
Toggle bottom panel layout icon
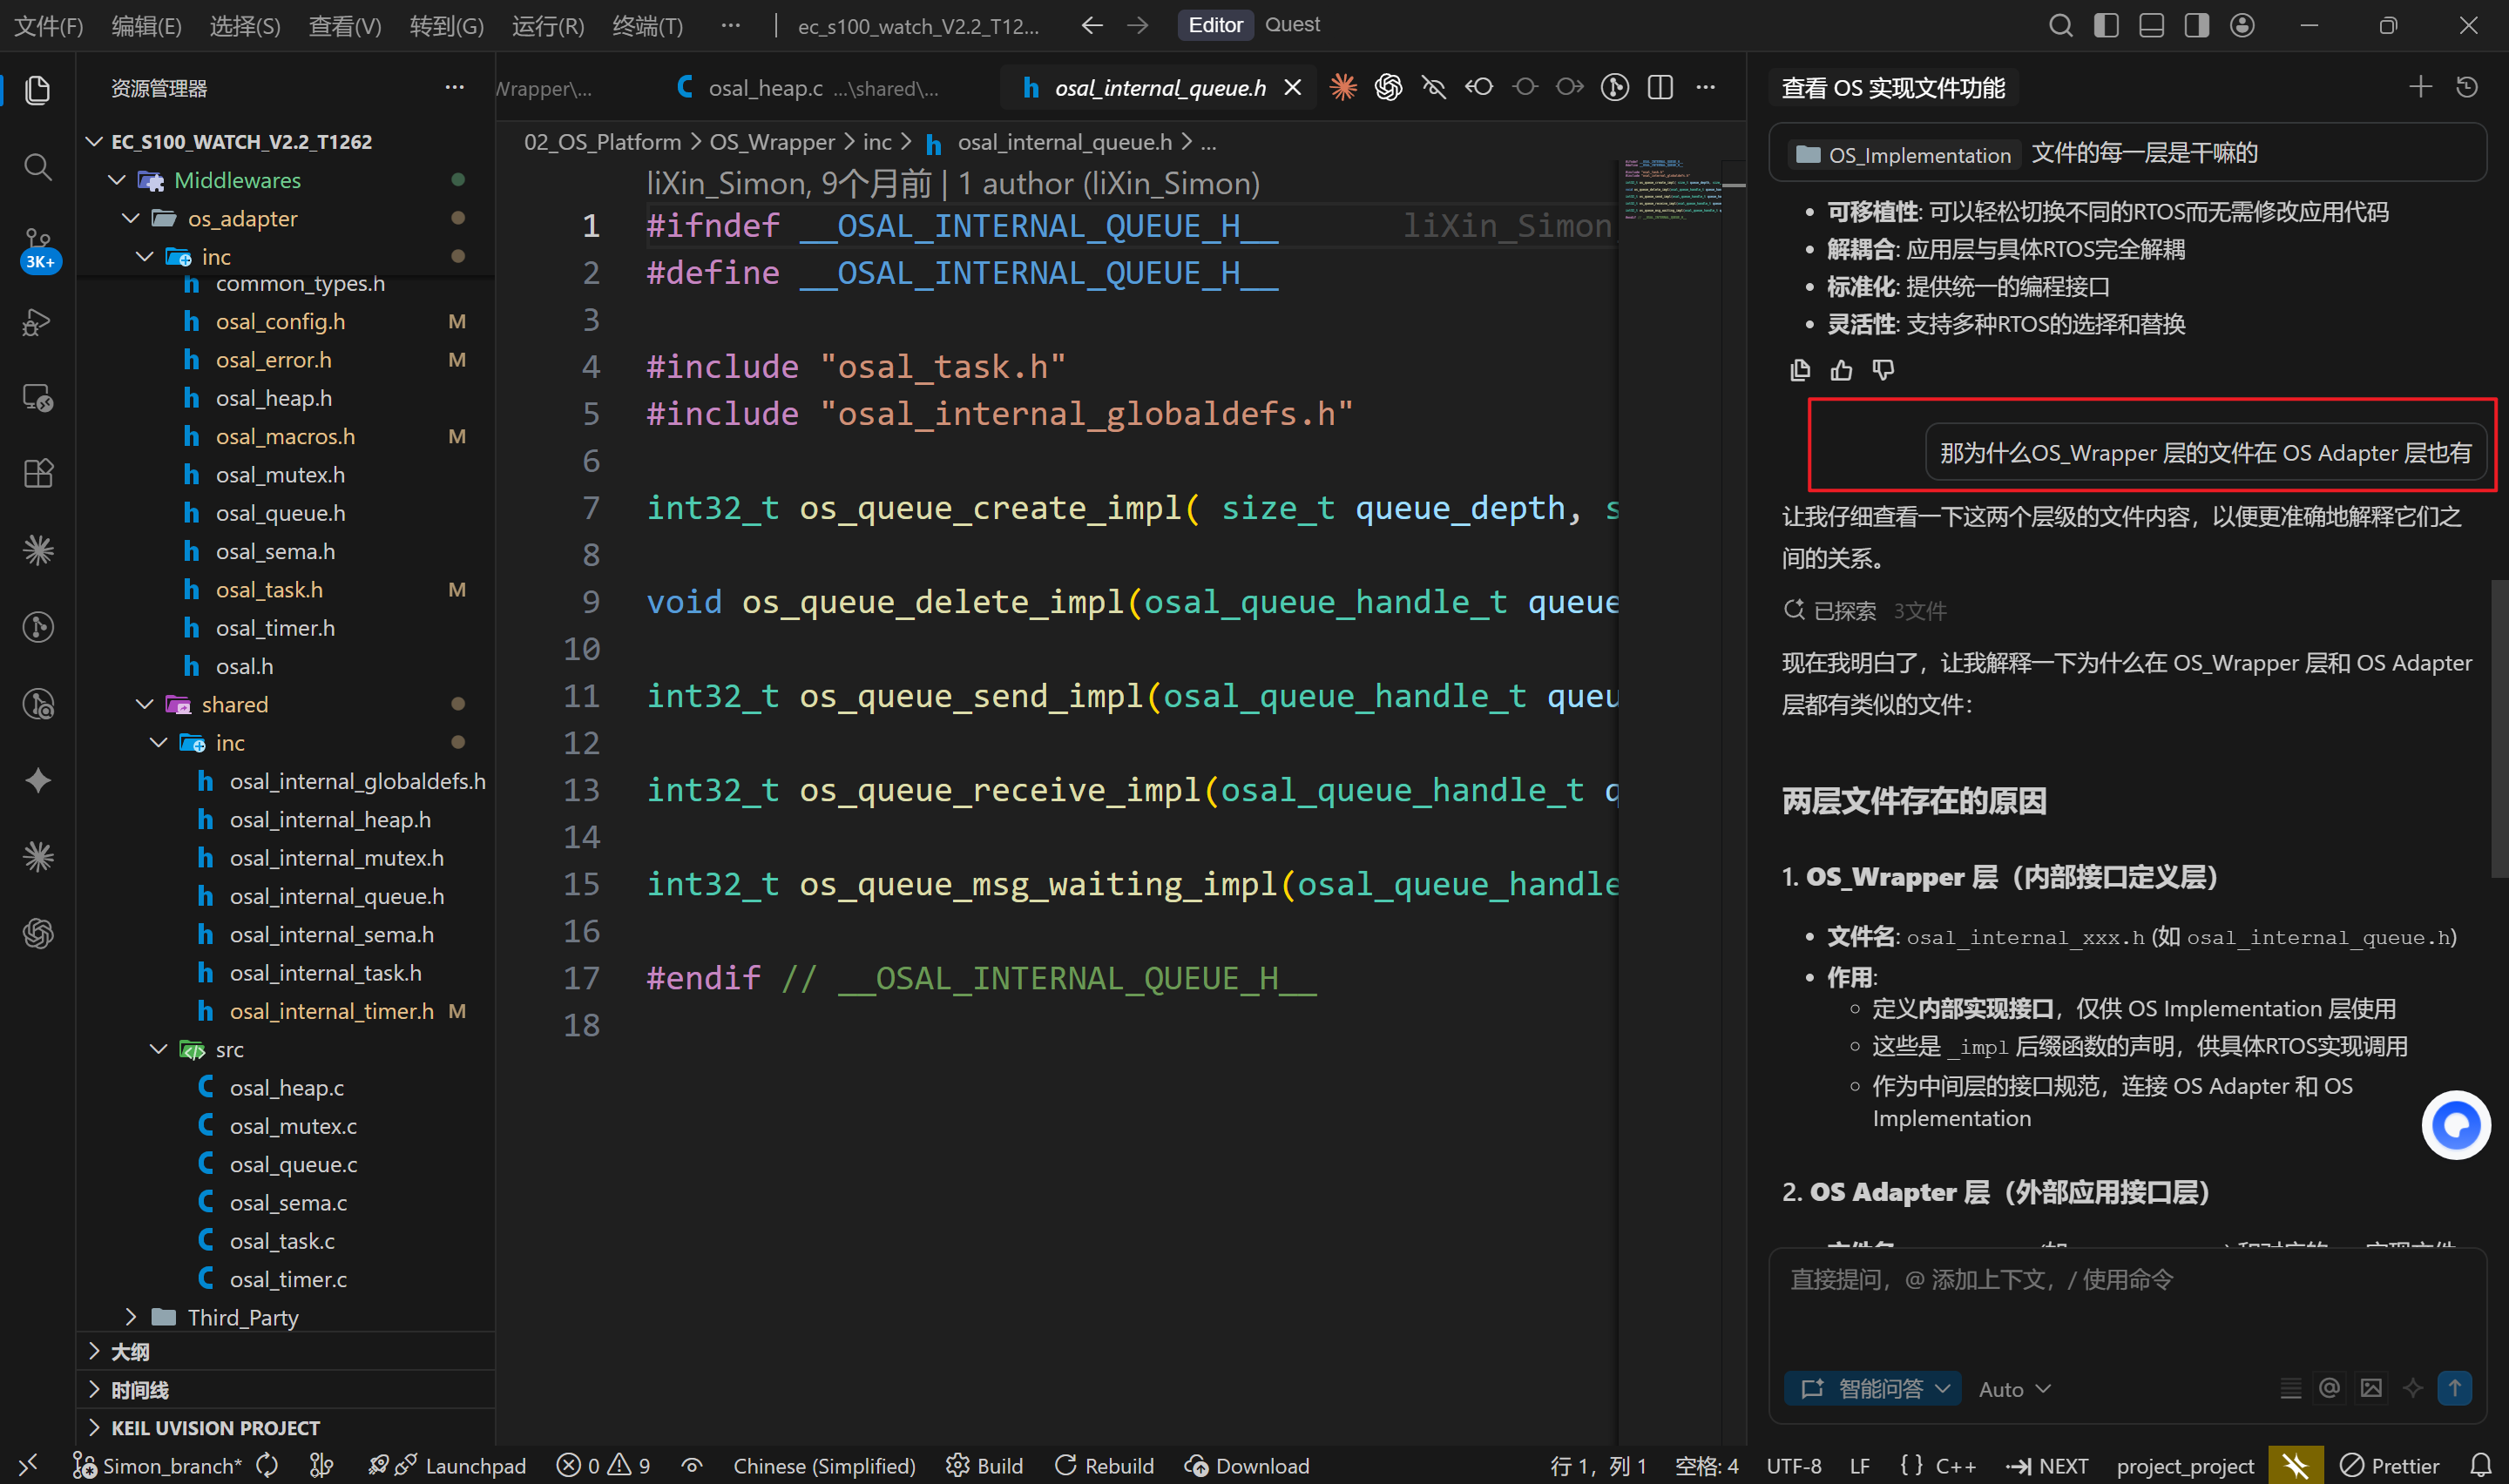pyautogui.click(x=2151, y=25)
